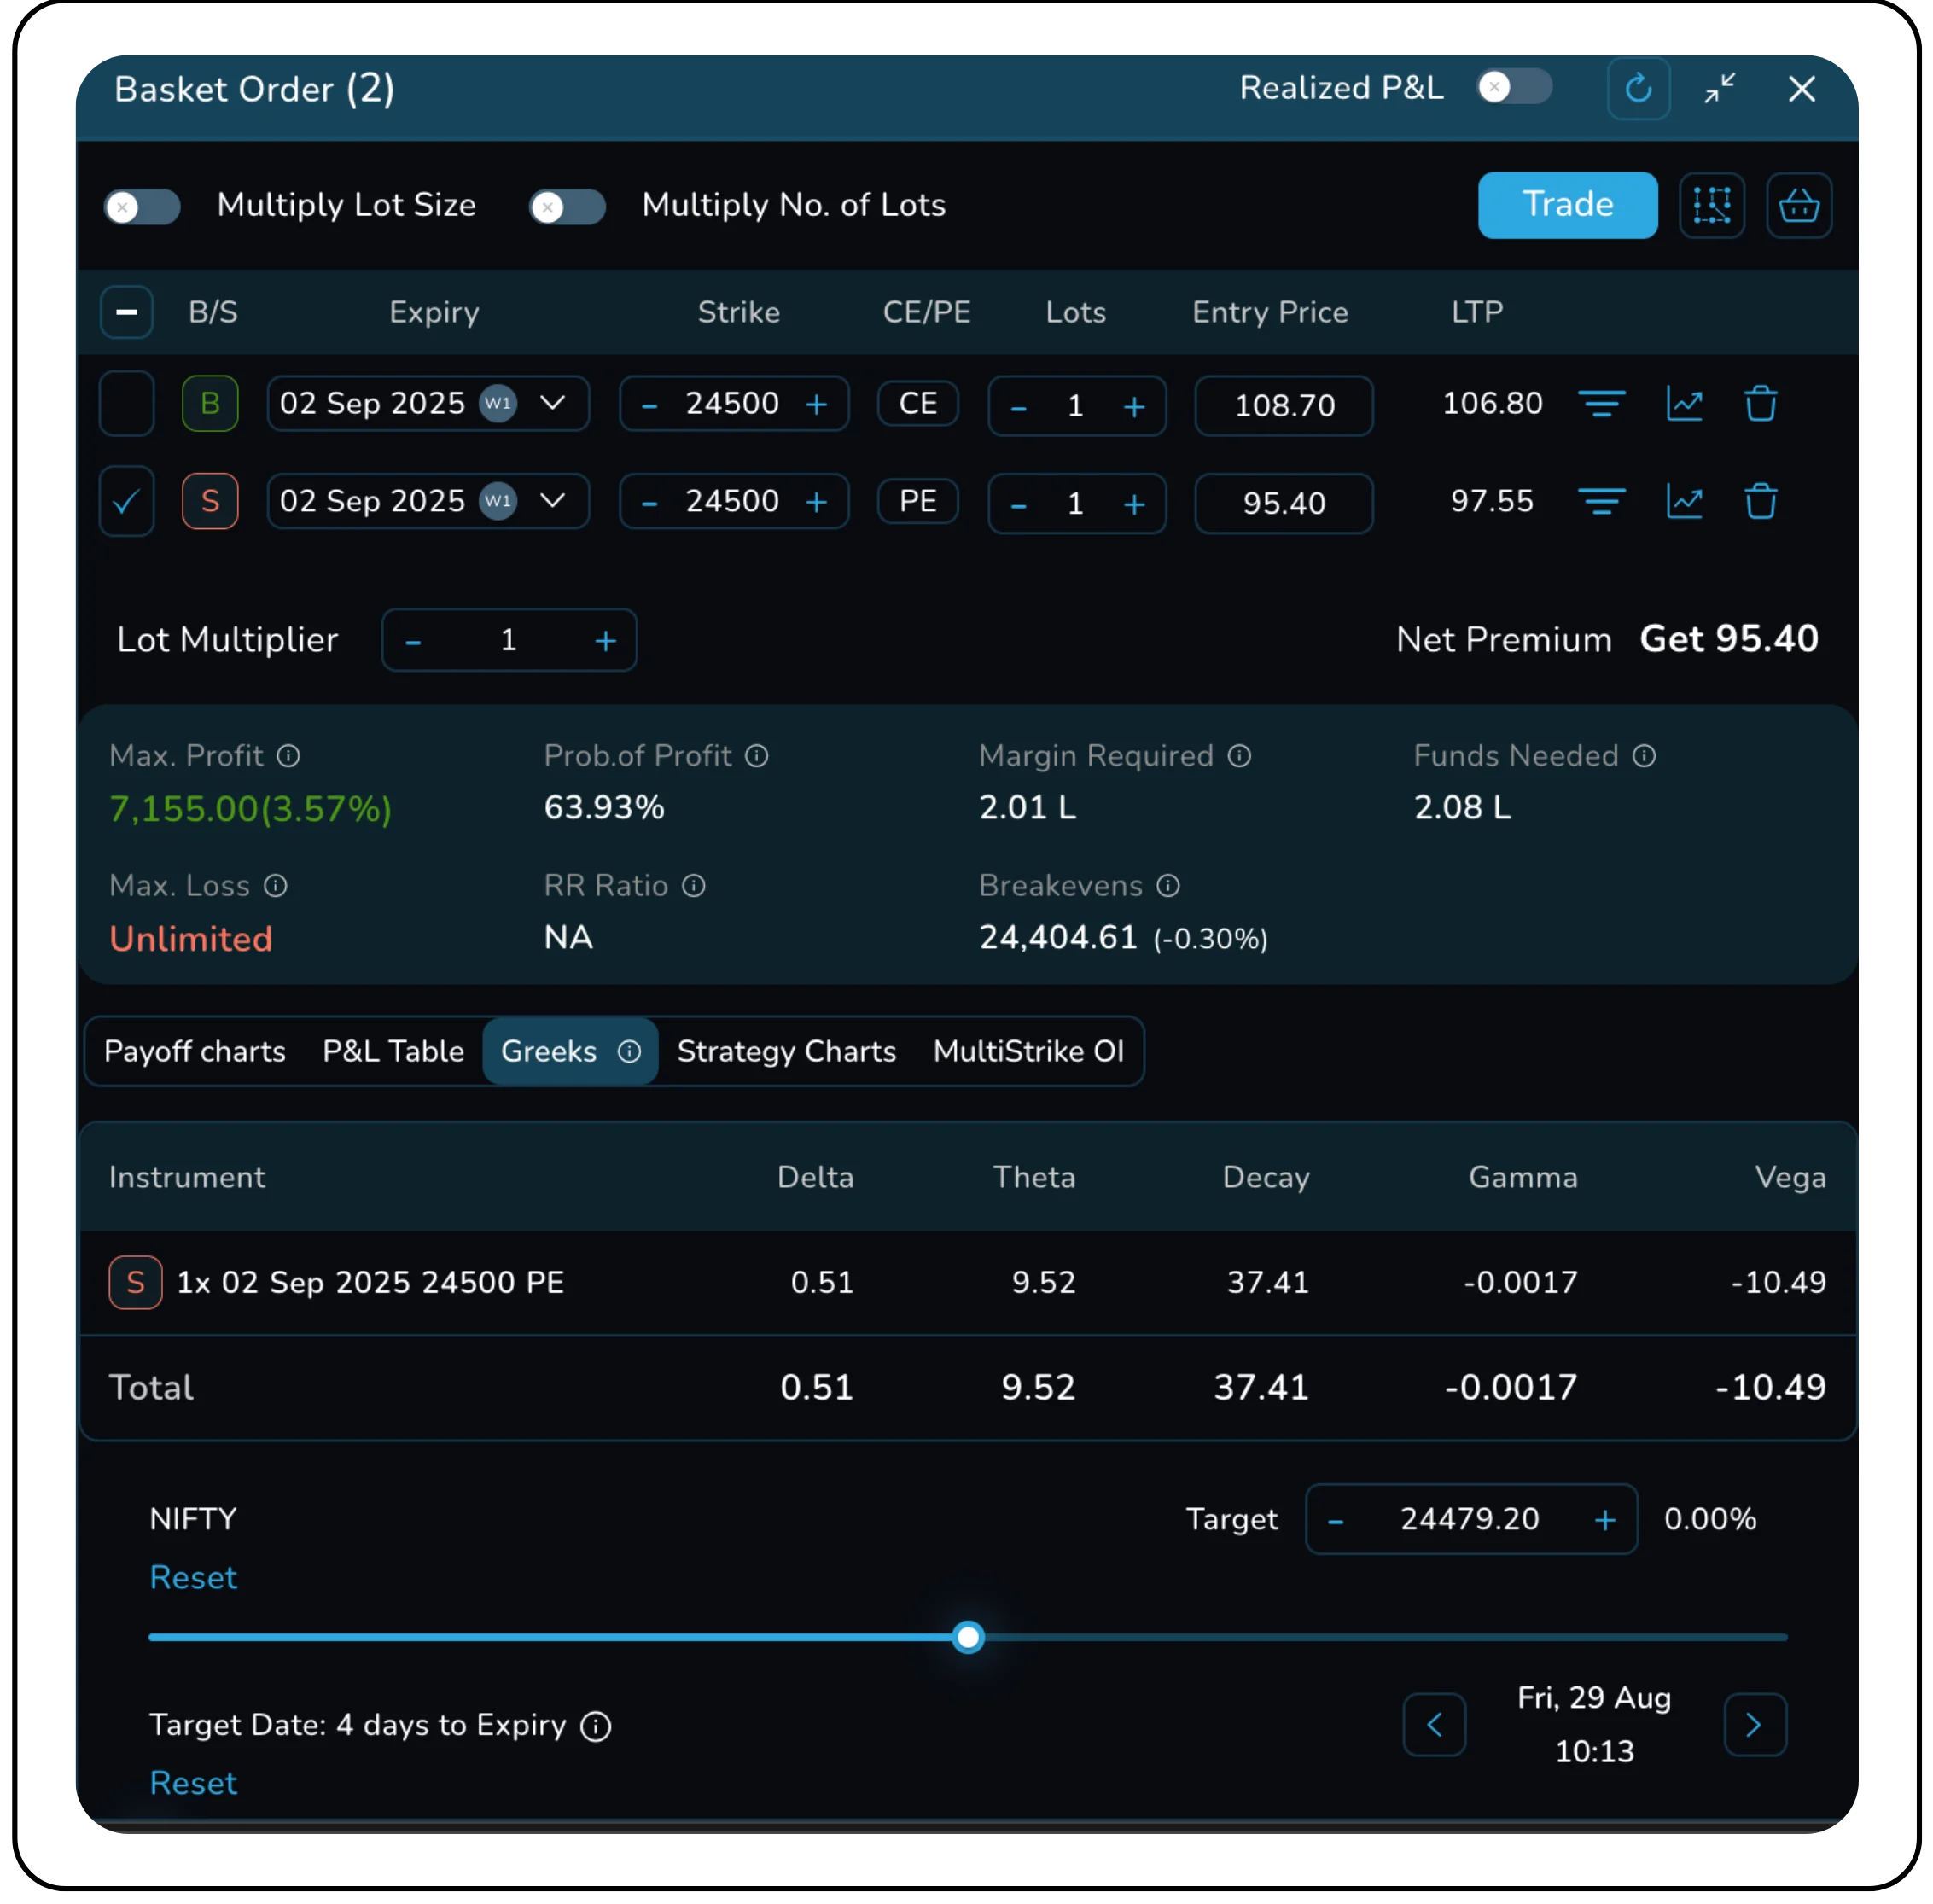Toggle the Realized P&L switch

(x=1514, y=88)
